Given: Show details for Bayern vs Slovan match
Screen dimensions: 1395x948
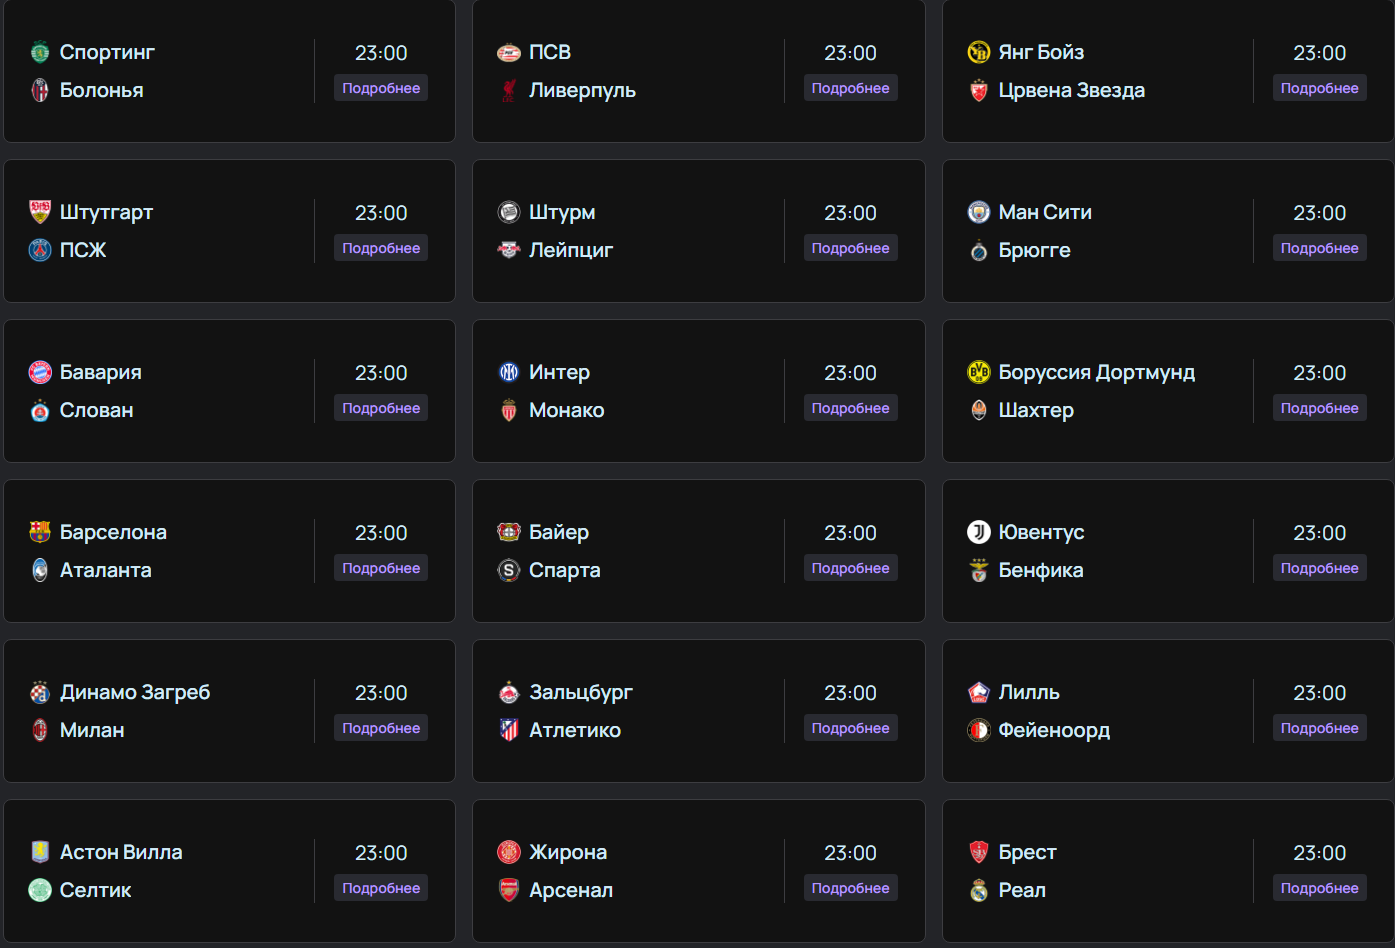Looking at the screenshot, I should [x=381, y=408].
